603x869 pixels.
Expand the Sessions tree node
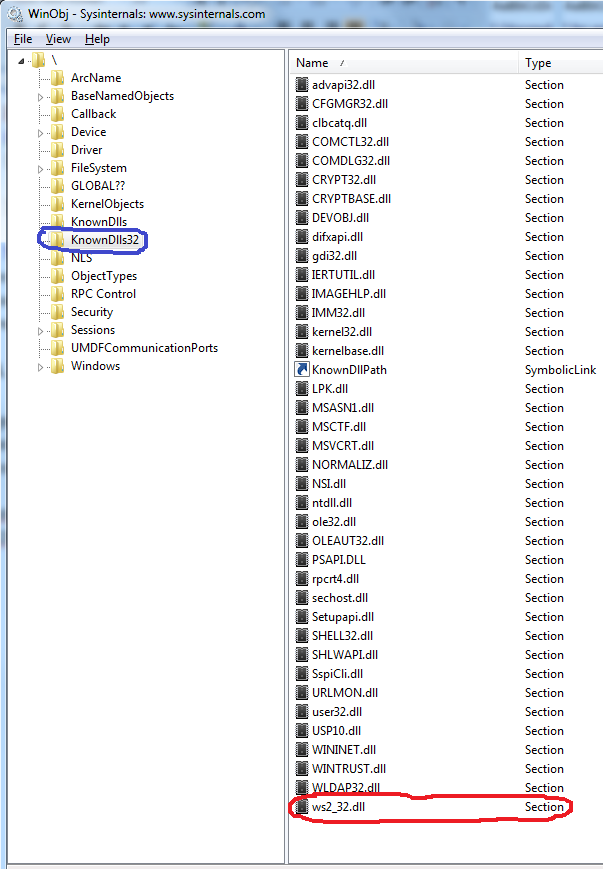pos(40,331)
